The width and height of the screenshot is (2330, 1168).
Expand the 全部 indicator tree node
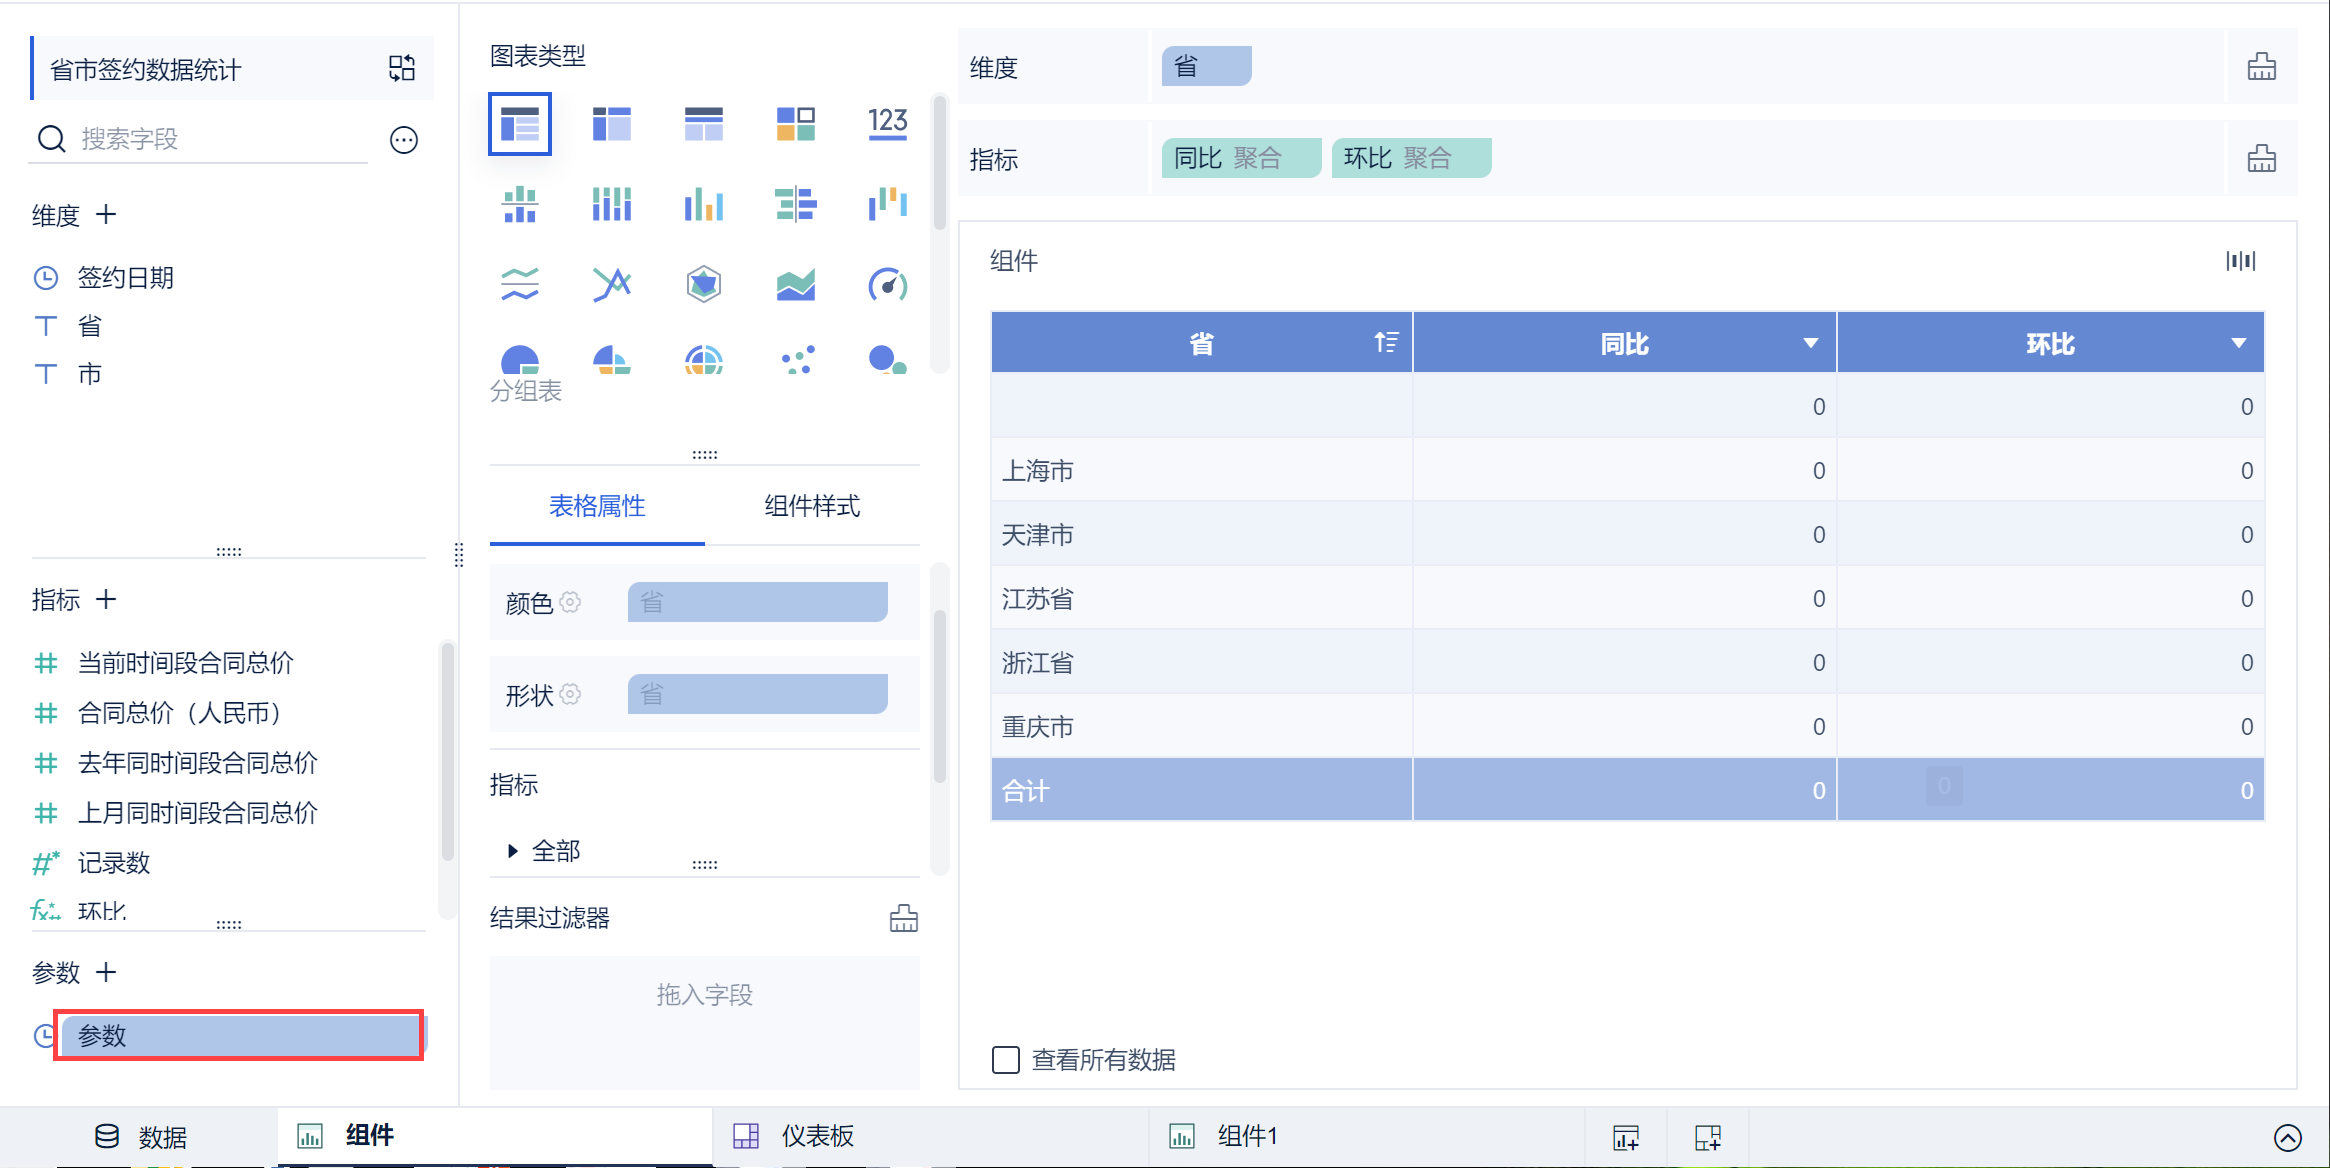tap(513, 851)
